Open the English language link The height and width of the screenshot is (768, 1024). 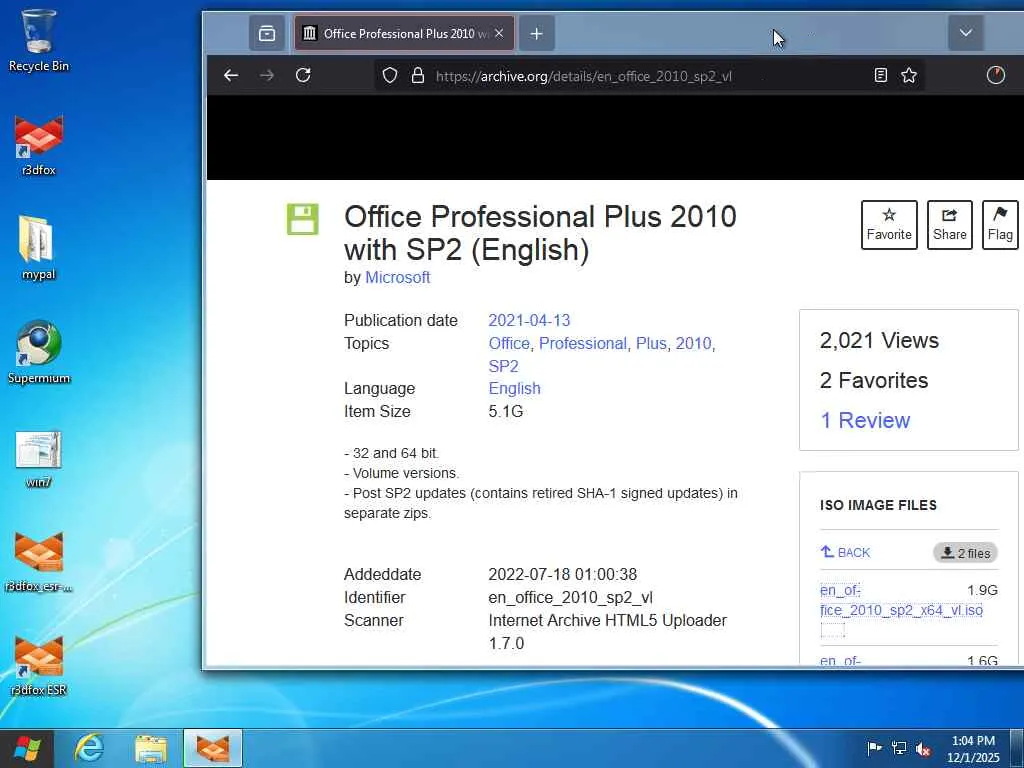[x=514, y=389]
